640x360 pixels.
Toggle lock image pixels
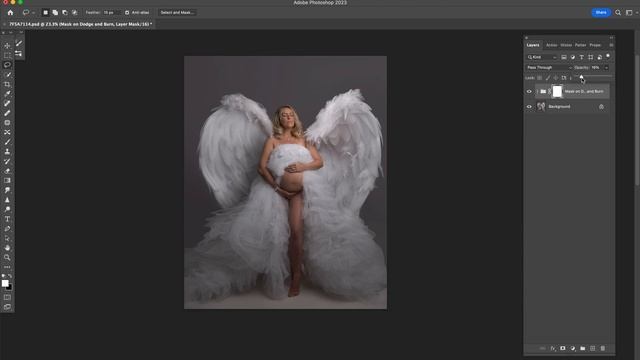pos(548,78)
